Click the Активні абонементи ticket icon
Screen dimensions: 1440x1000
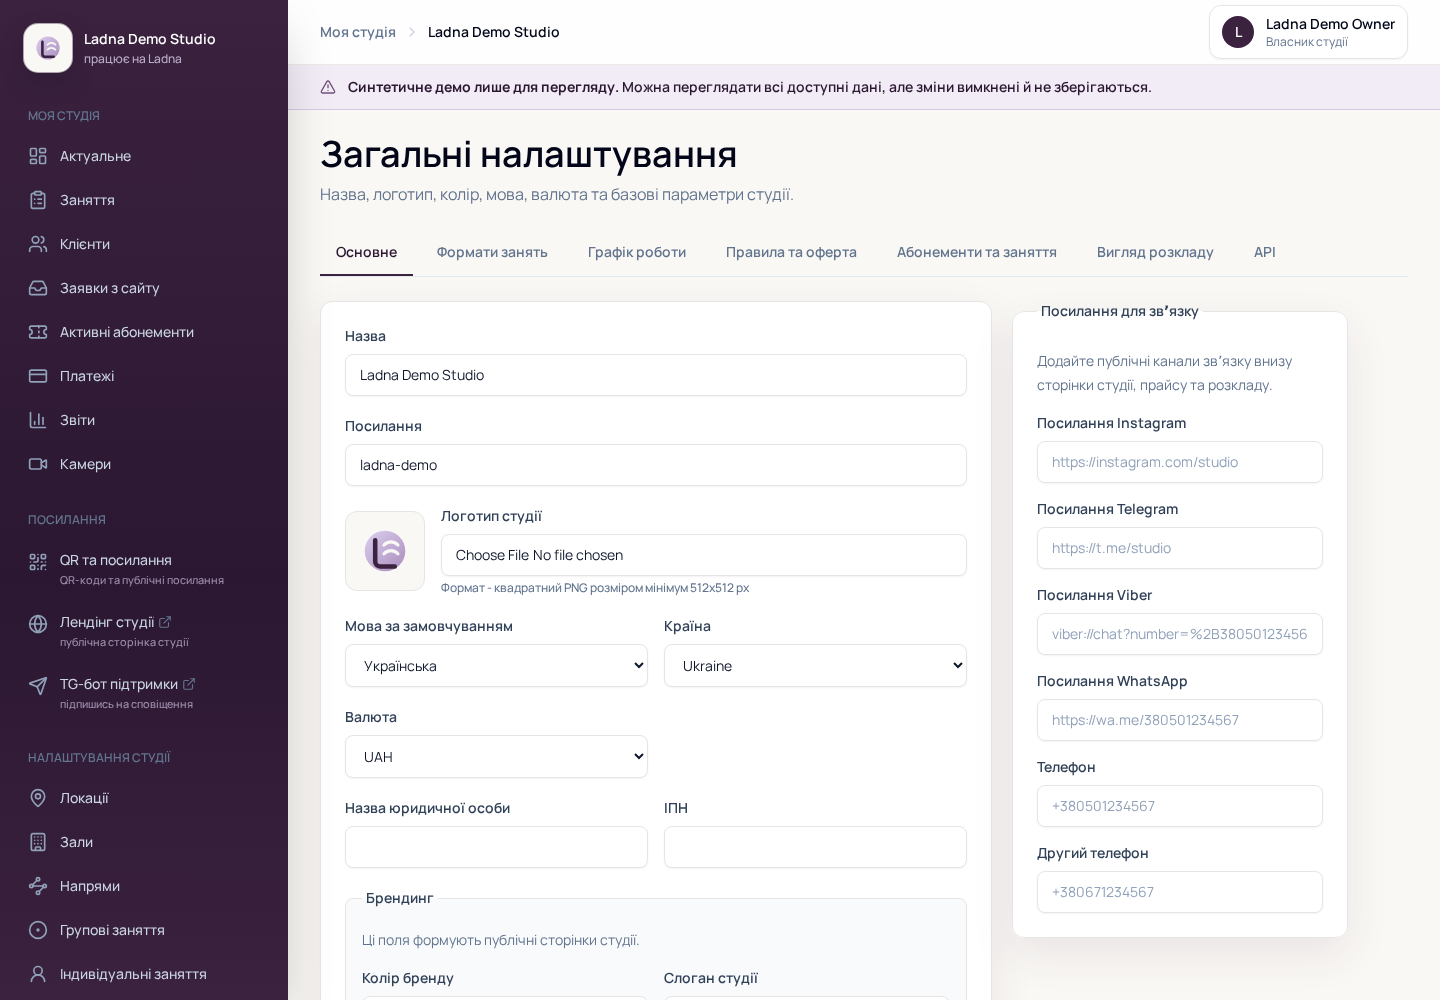[38, 332]
